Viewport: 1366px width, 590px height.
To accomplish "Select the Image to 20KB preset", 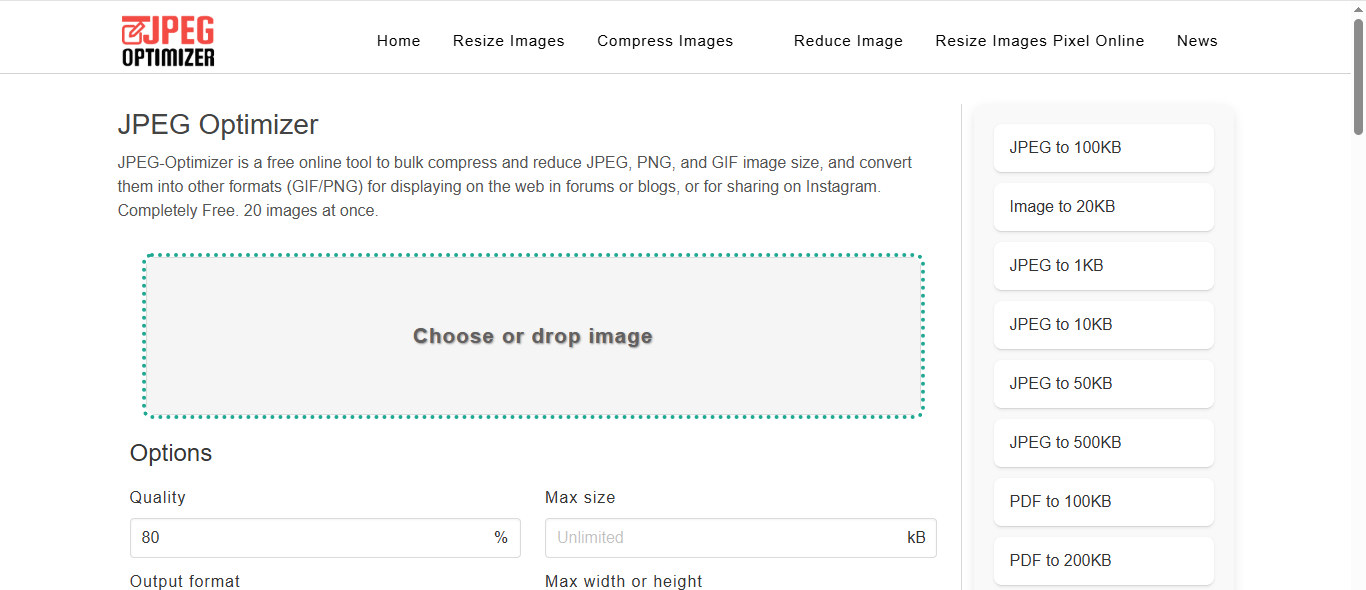I will [x=1103, y=206].
